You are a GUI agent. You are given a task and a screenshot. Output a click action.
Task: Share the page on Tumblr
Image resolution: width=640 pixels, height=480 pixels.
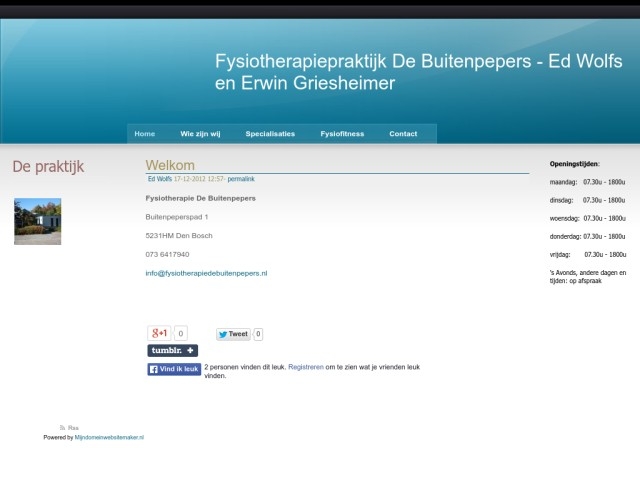click(x=173, y=351)
